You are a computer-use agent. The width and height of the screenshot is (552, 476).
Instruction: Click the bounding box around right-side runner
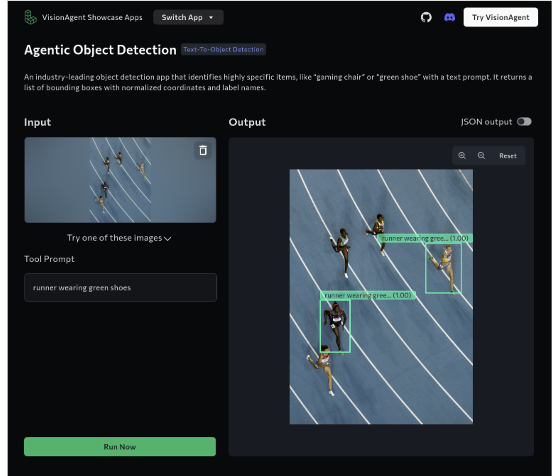(x=443, y=268)
